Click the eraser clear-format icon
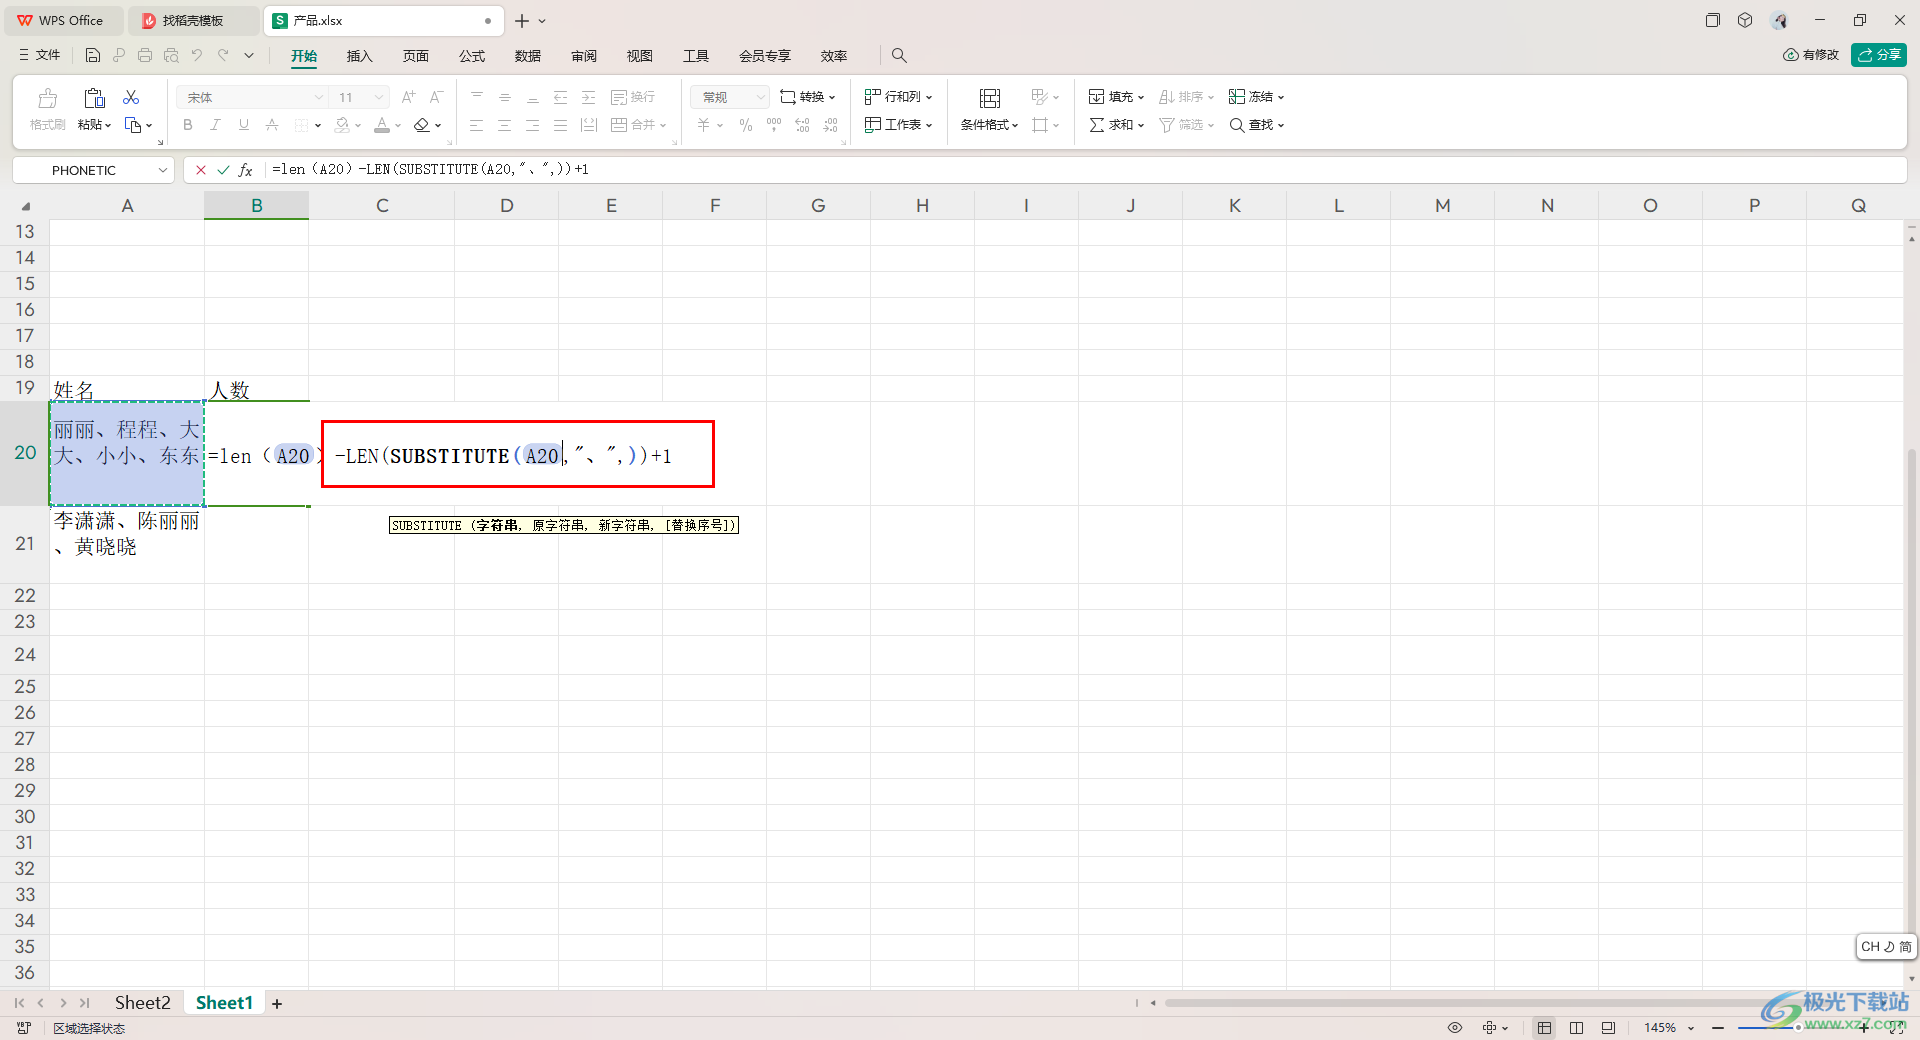This screenshot has width=1920, height=1040. point(422,125)
